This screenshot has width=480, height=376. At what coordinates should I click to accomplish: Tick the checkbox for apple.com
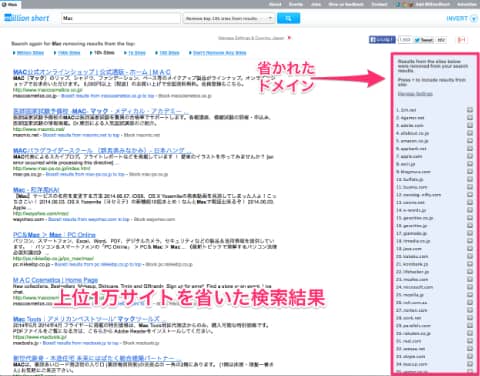(470, 156)
